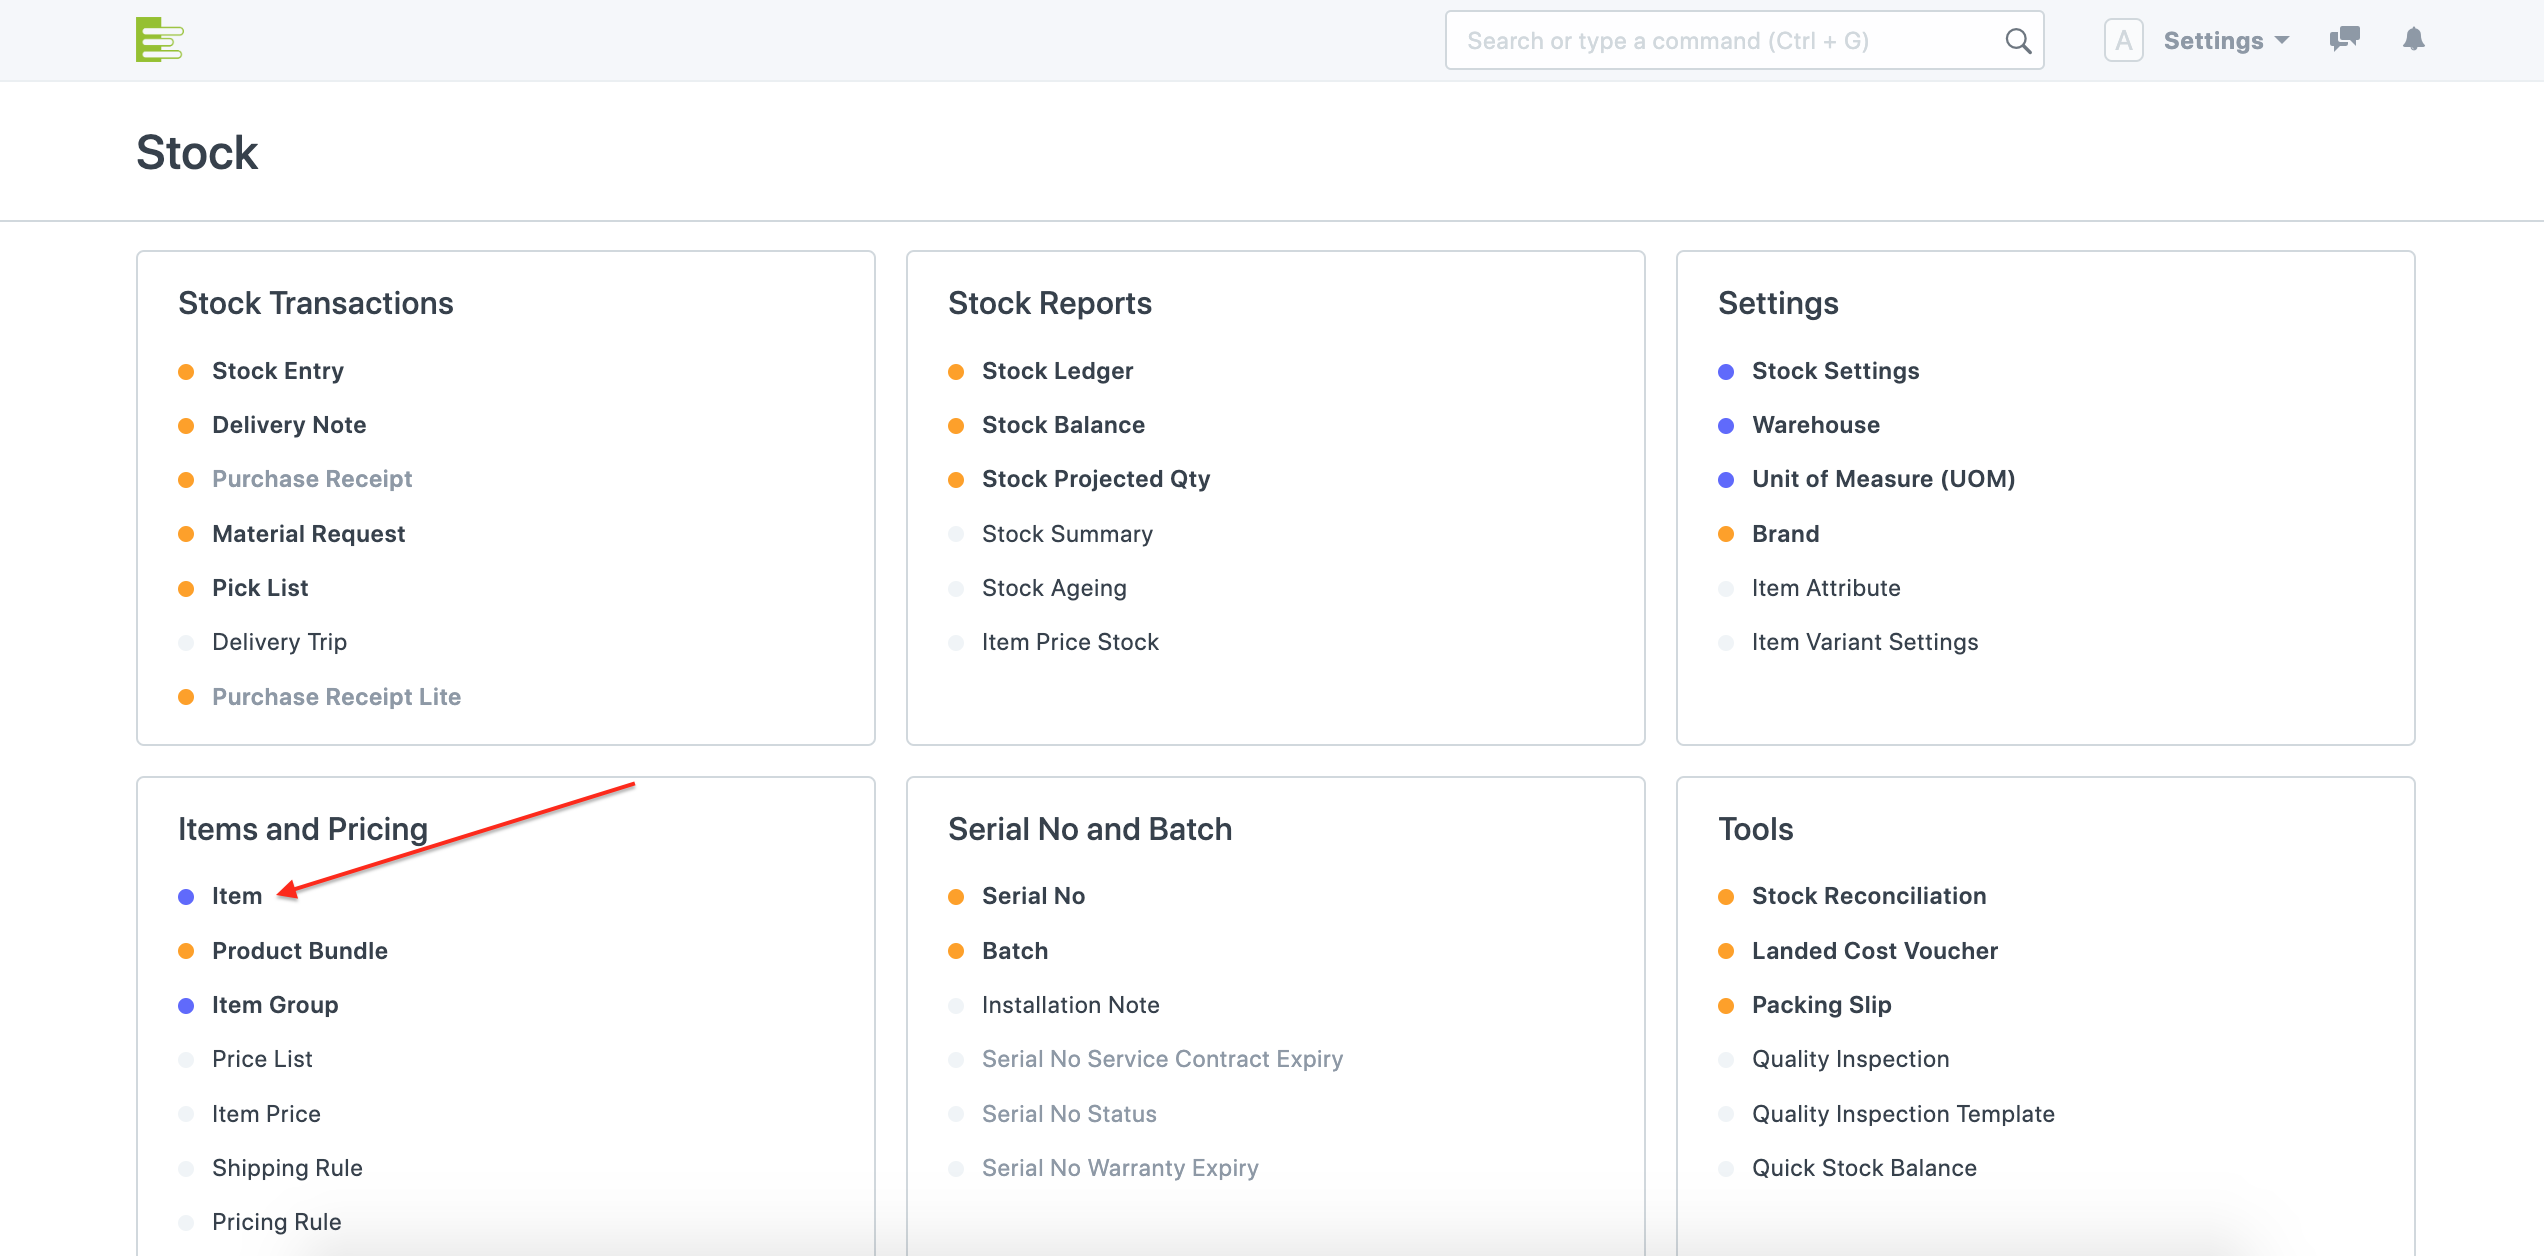Open Item Group link
The image size is (2544, 1256).
pyautogui.click(x=275, y=1005)
